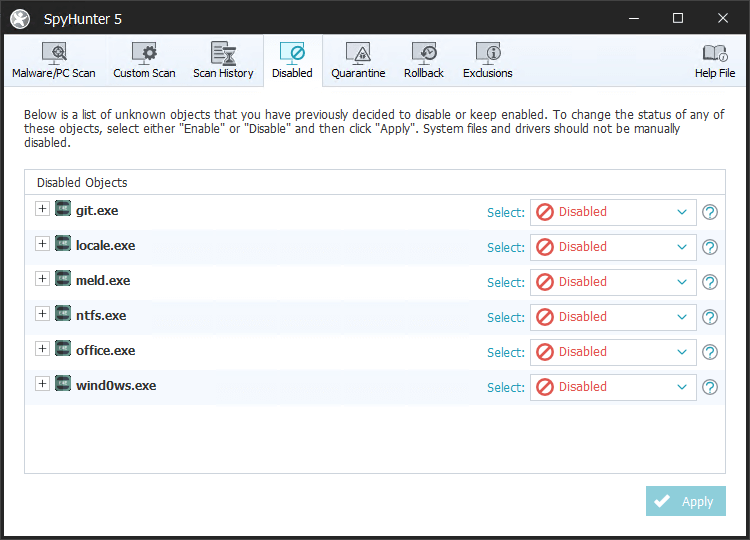Select the wind0ws.exe list item
This screenshot has width=750, height=540.
[116, 386]
